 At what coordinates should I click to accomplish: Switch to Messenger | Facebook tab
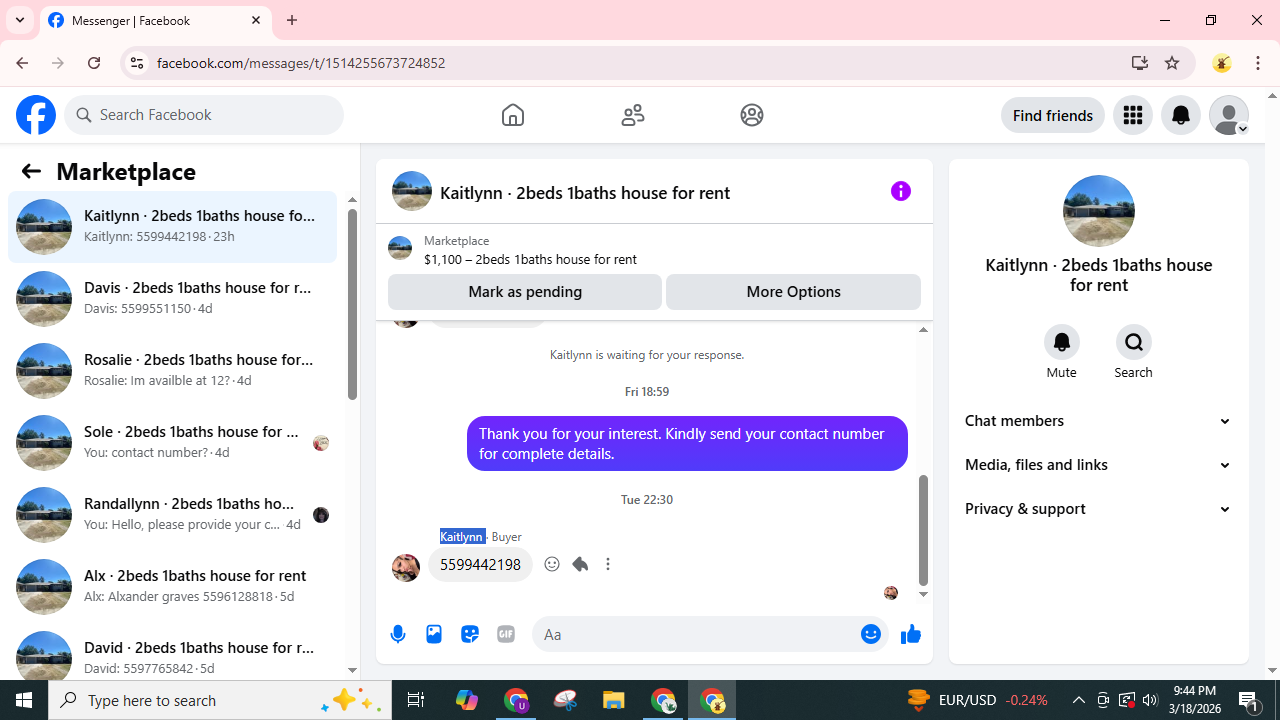tap(155, 20)
